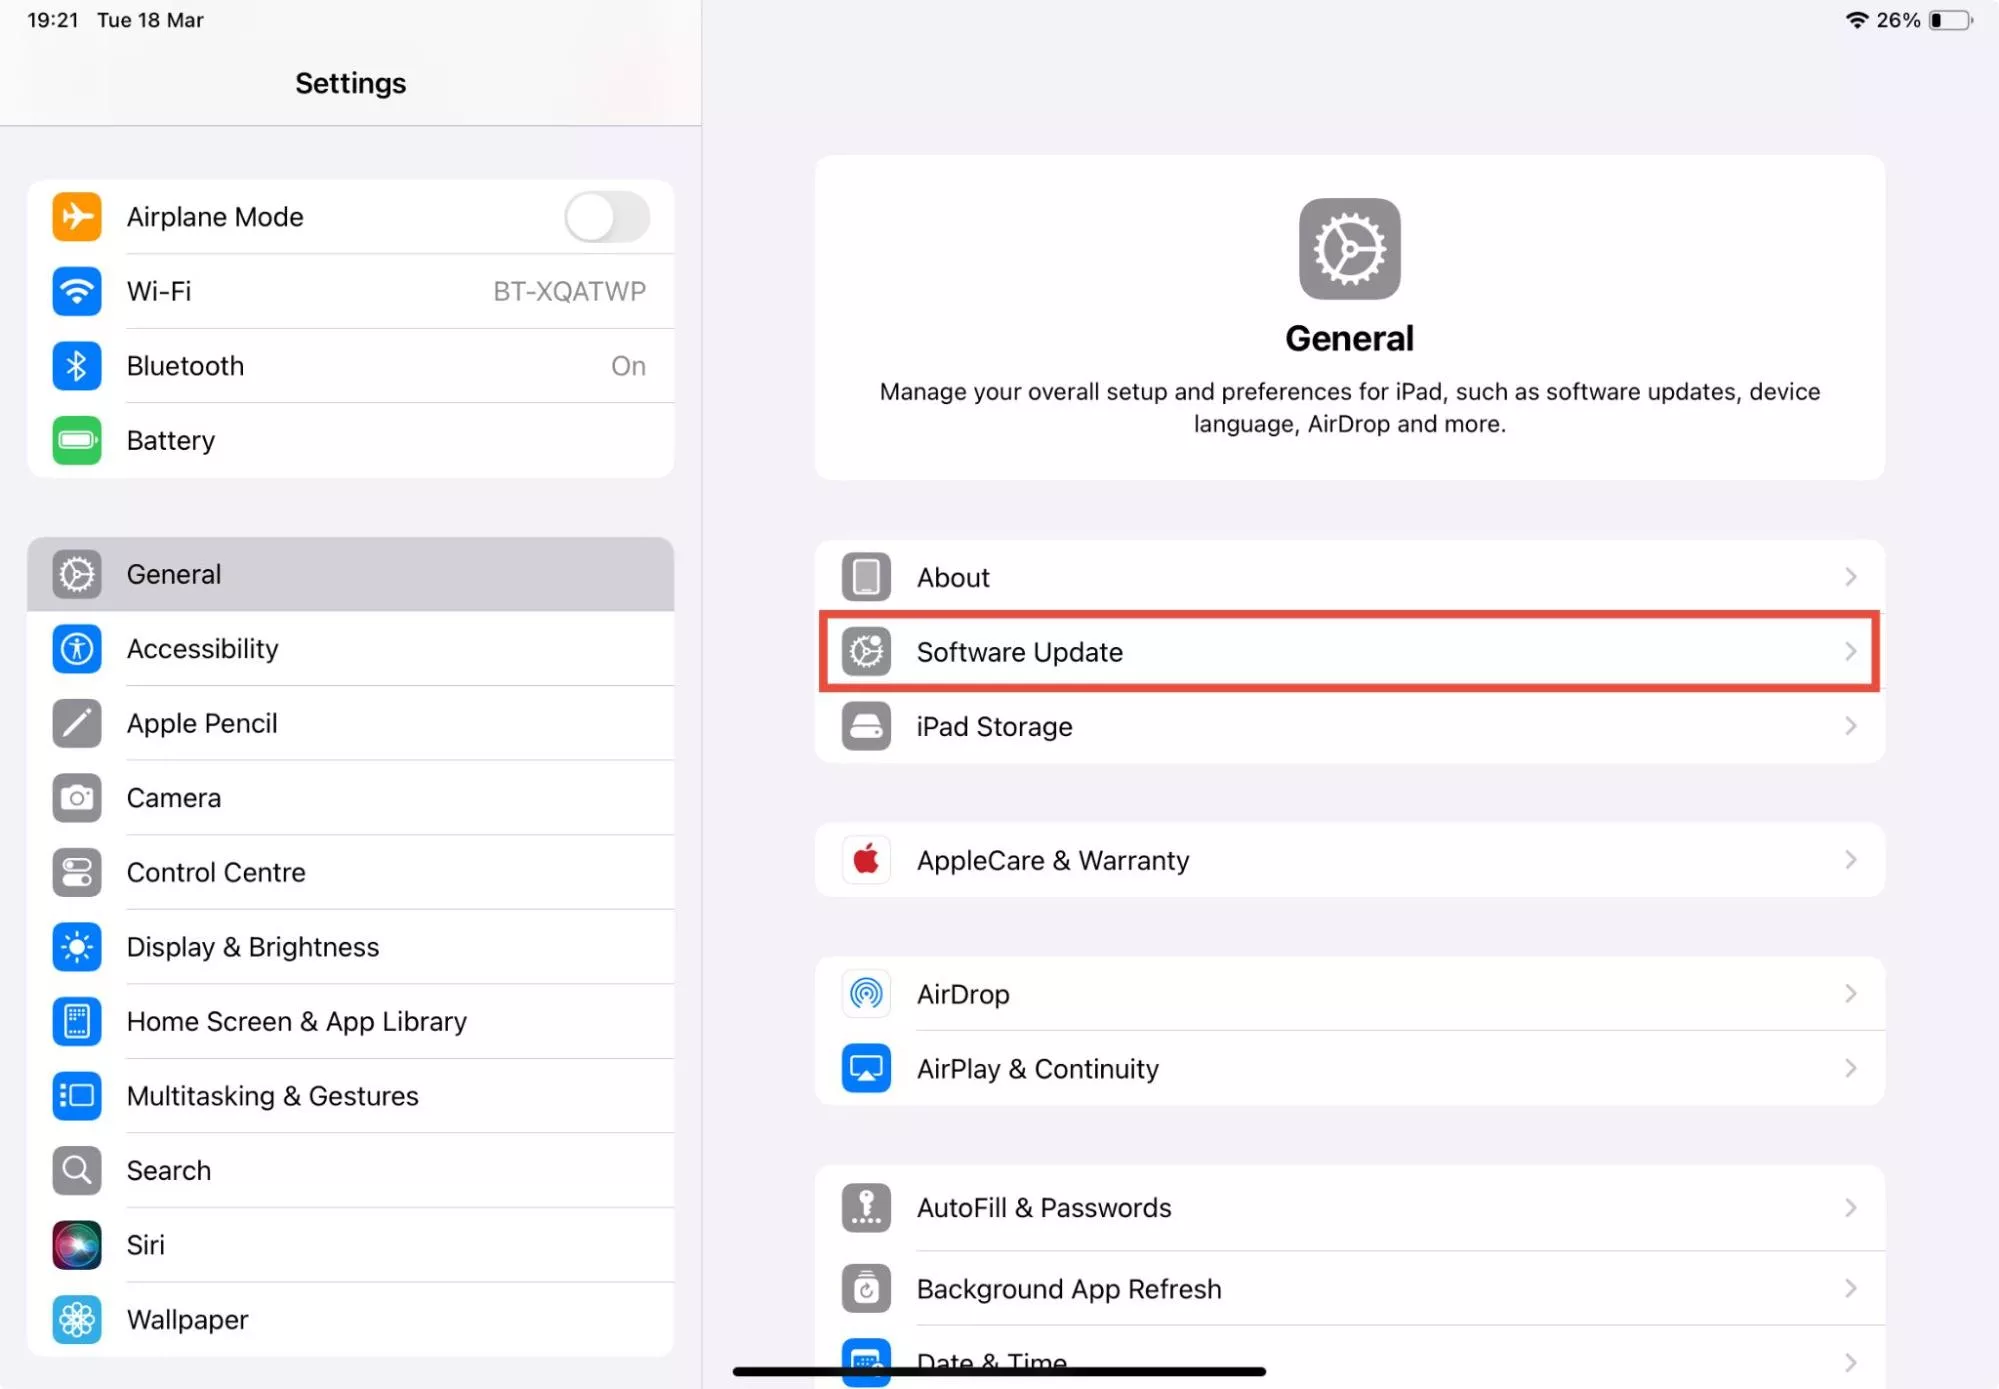The image size is (1999, 1389).
Task: Toggle the Airplane Mode switch
Action: click(x=606, y=217)
